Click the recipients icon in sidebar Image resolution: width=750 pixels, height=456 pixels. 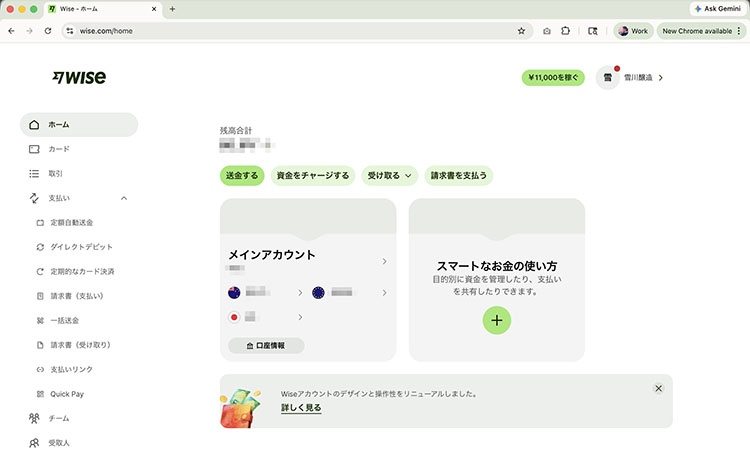34,443
